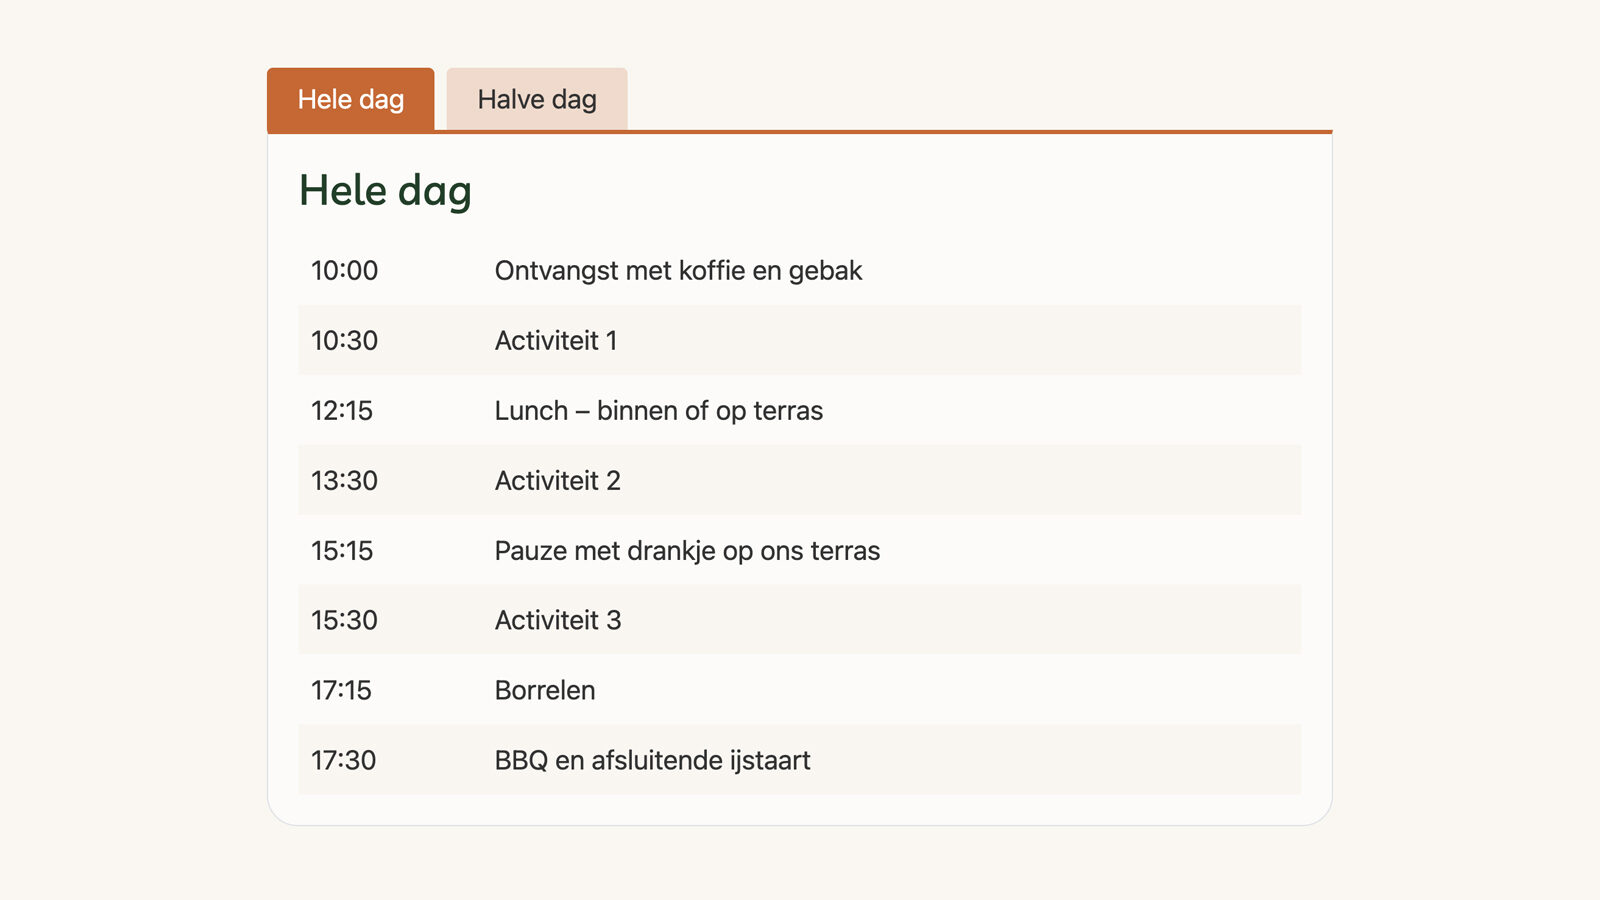Click the large Hele dag heading

pos(385,190)
